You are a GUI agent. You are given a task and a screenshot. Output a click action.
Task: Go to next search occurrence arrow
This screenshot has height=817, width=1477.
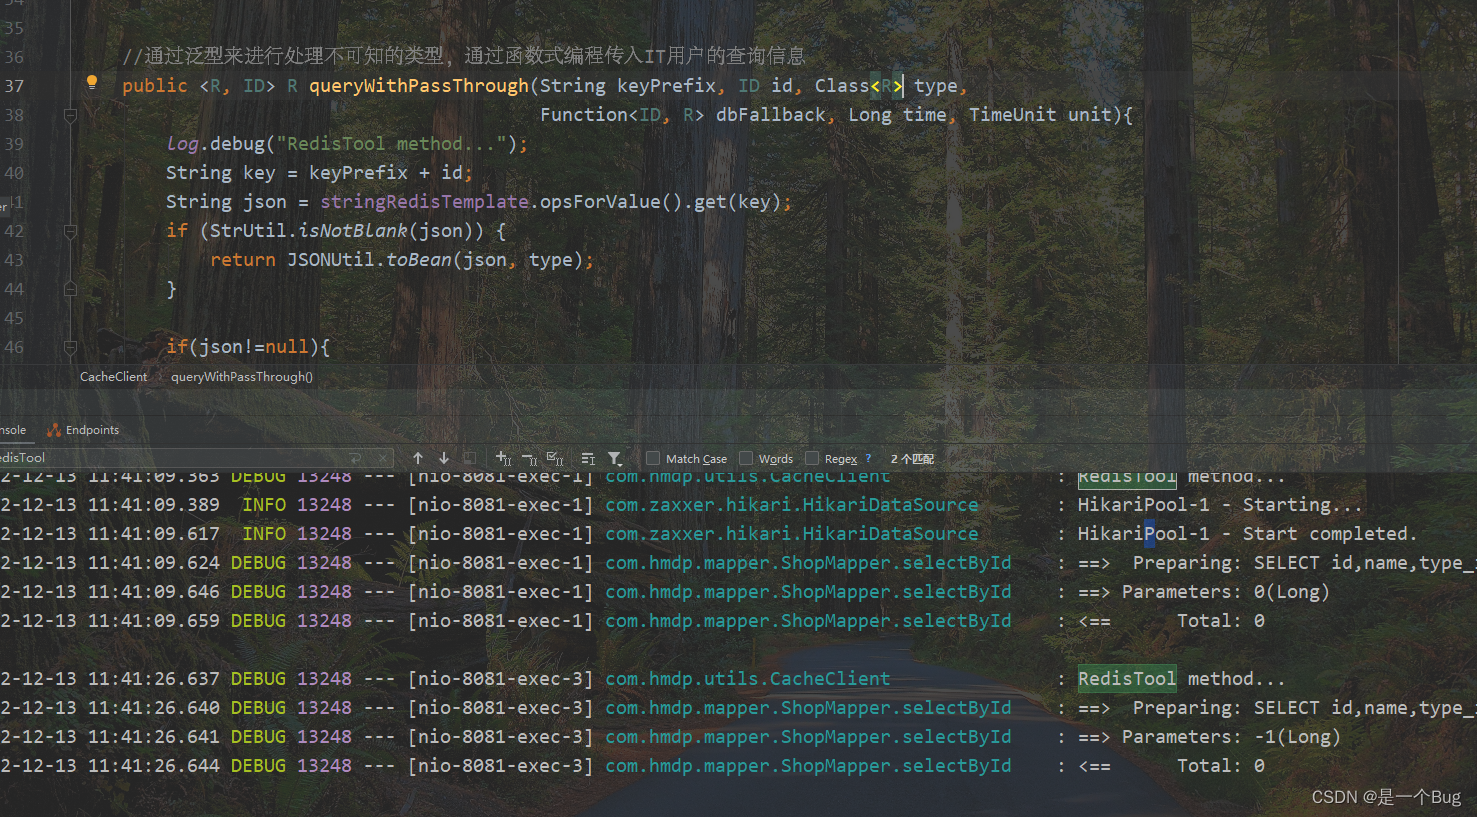[444, 458]
